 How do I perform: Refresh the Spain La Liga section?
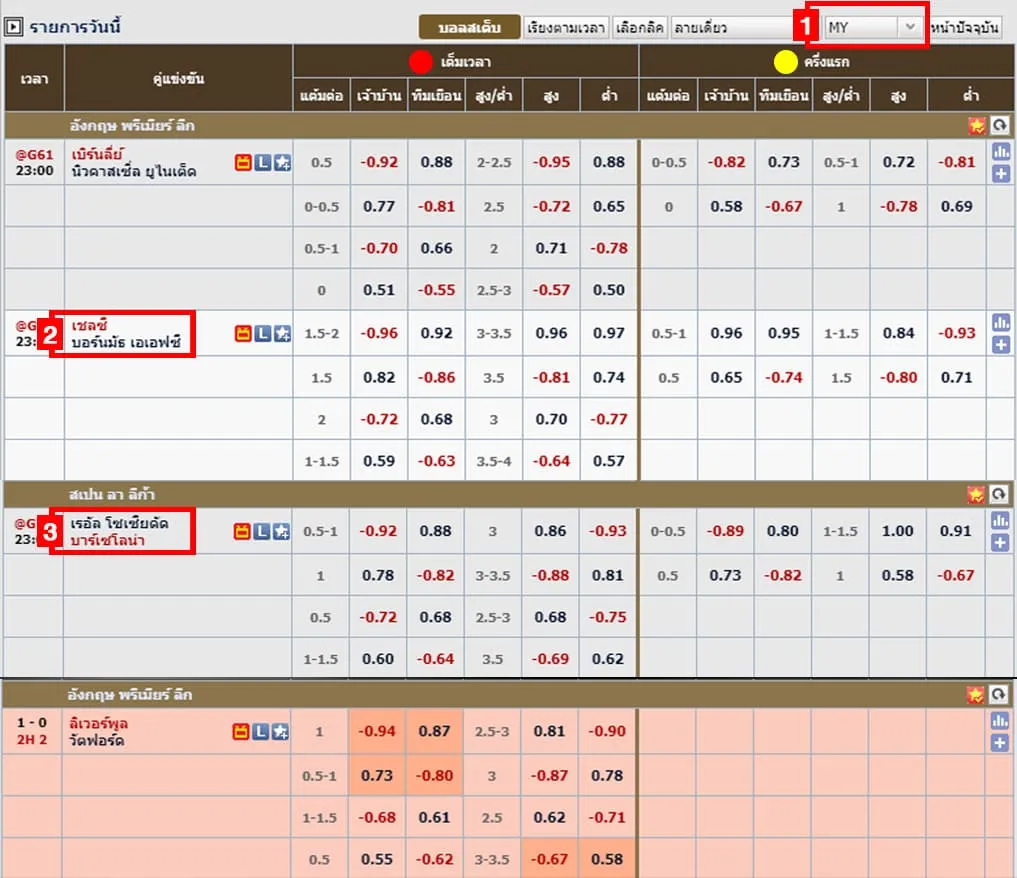(x=998, y=494)
